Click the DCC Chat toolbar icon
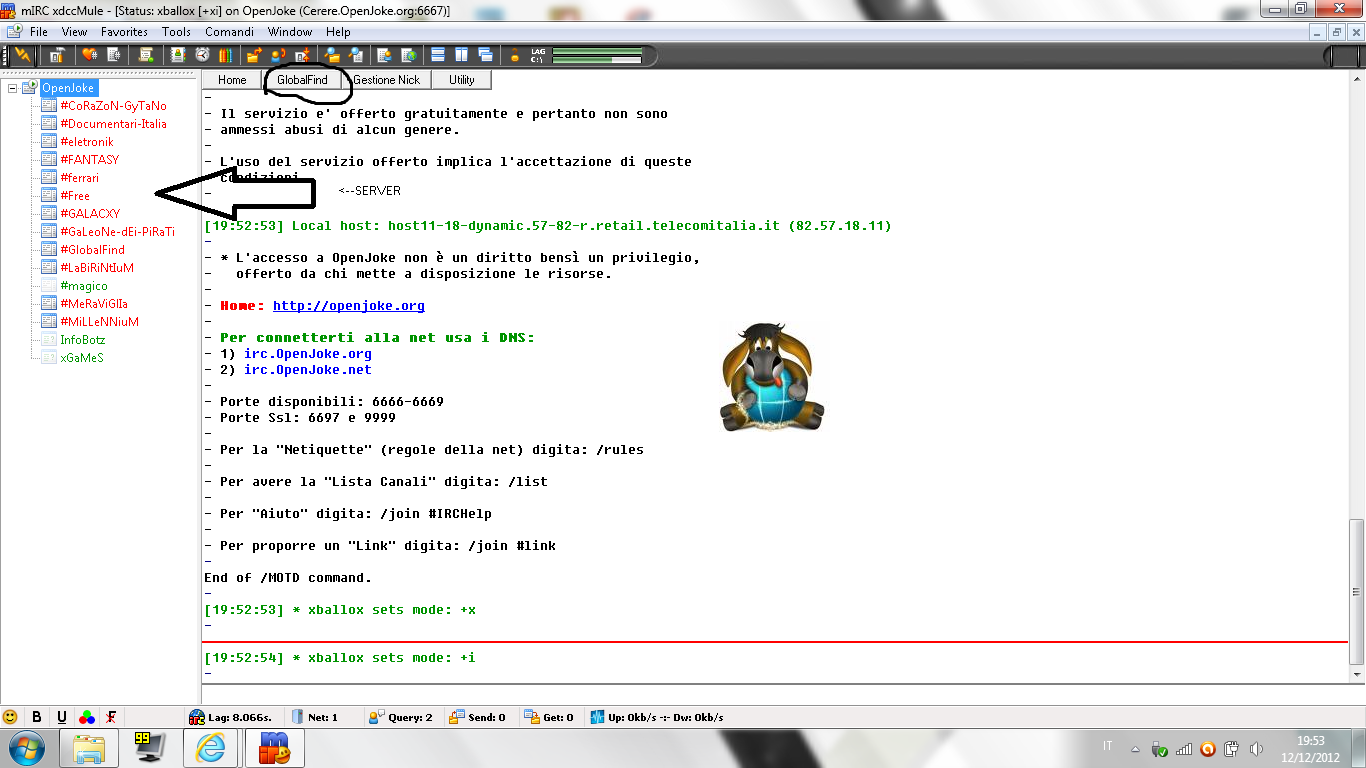1366x768 pixels. [279, 55]
